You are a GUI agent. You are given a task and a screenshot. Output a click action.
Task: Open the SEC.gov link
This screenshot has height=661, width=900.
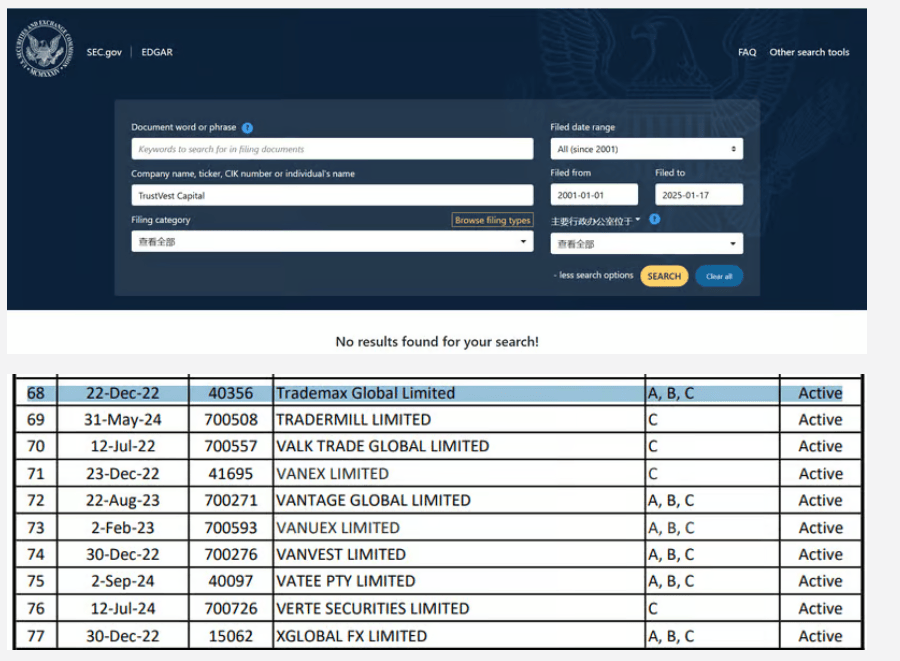(x=104, y=52)
